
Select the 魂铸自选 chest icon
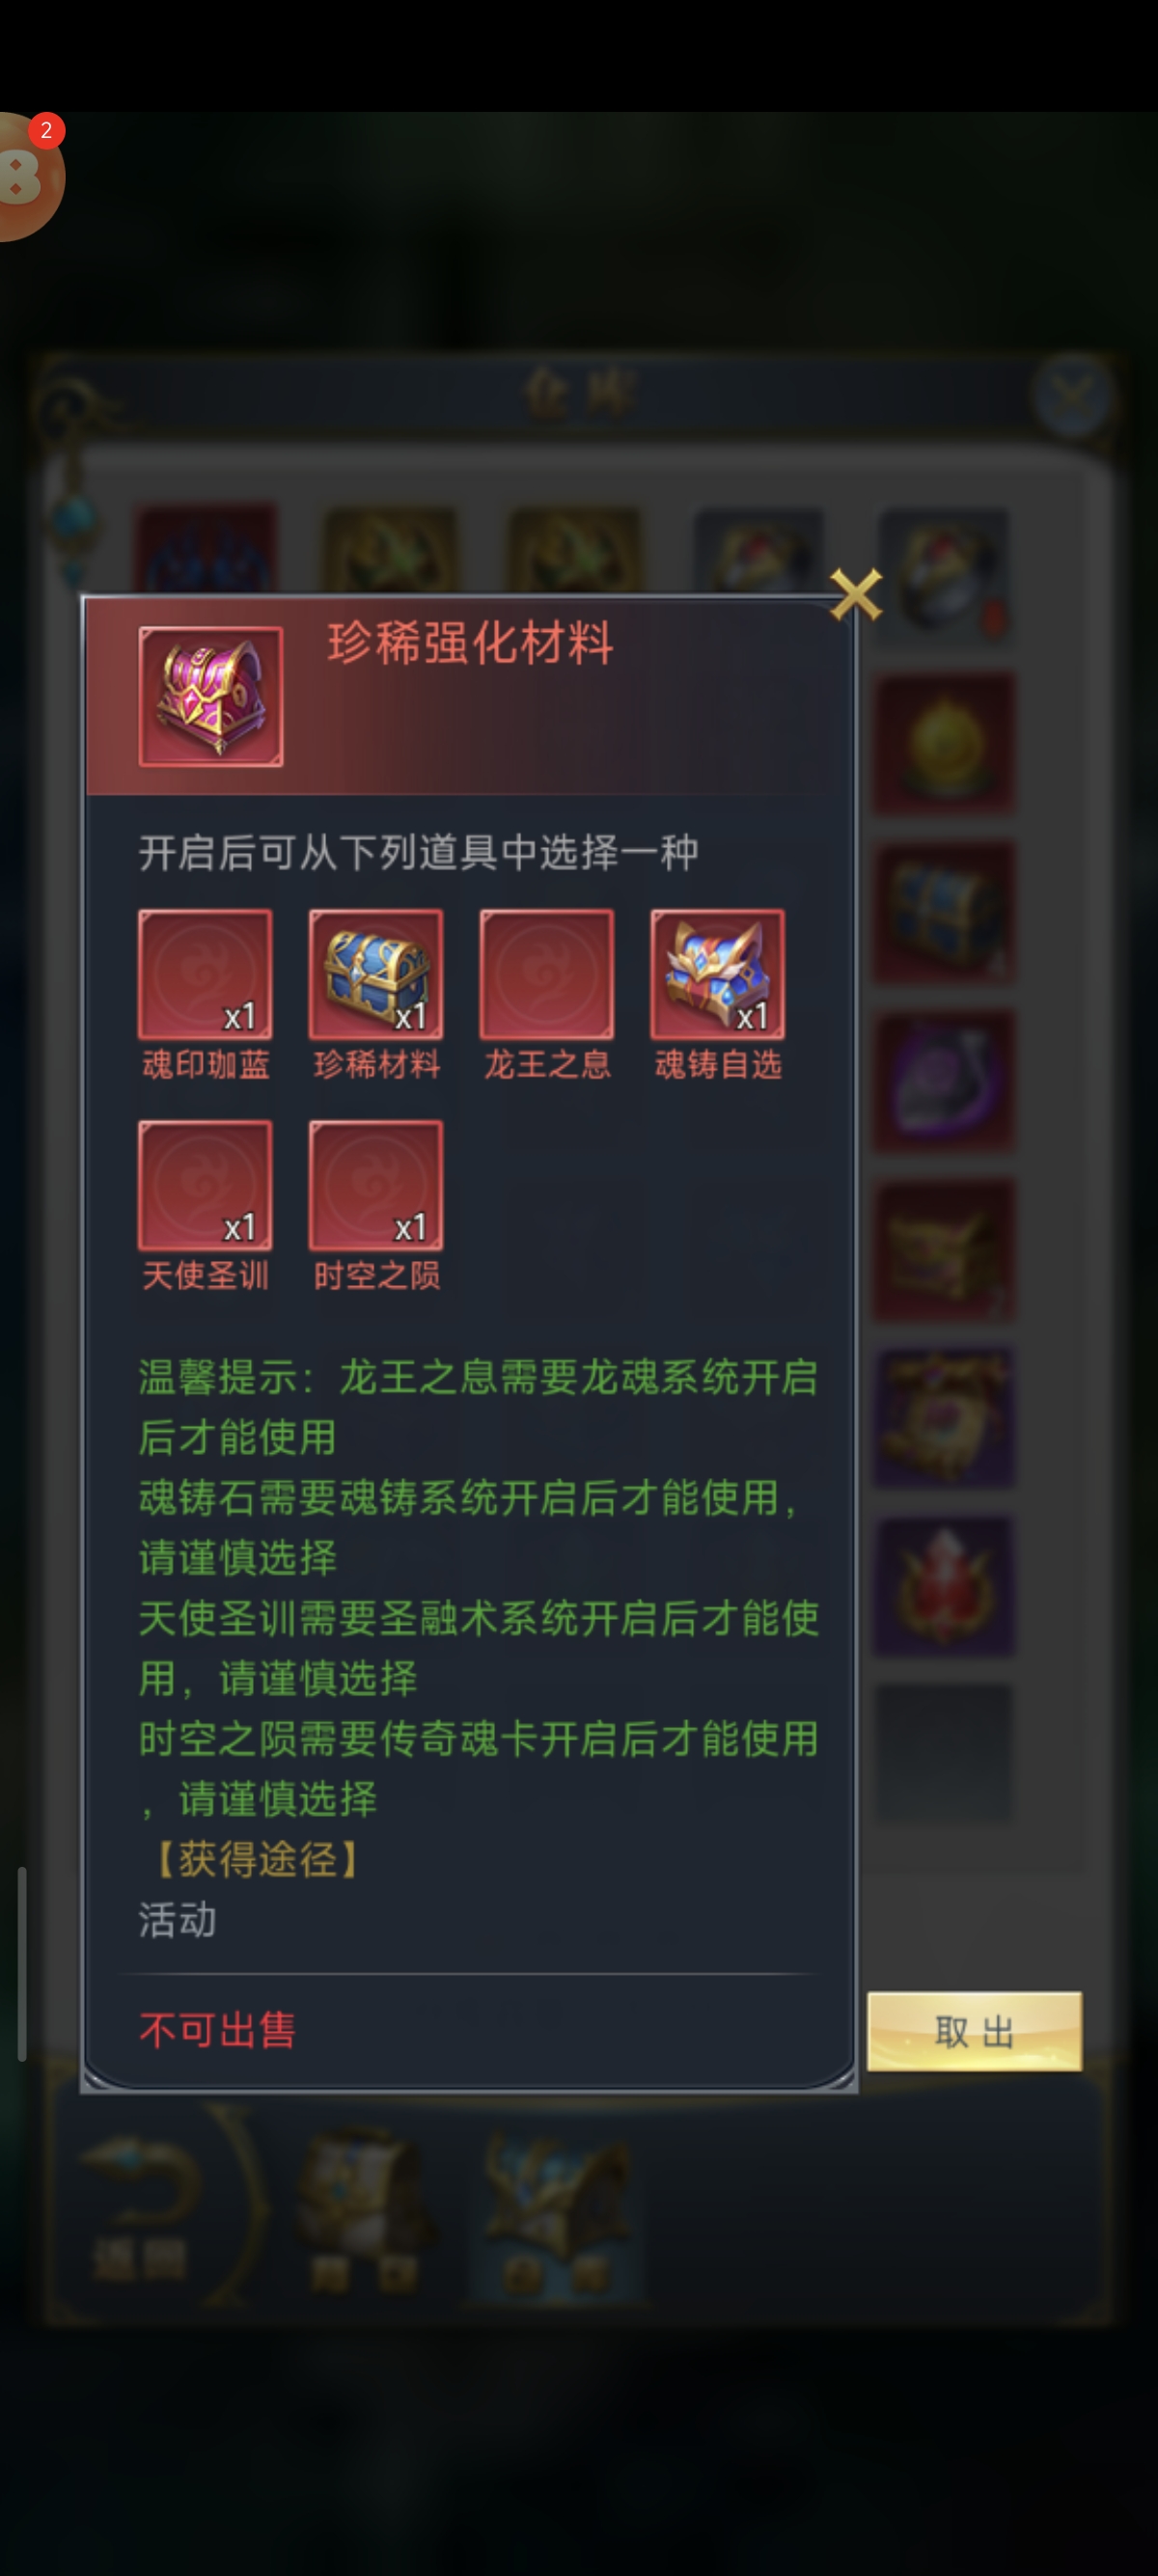click(718, 974)
